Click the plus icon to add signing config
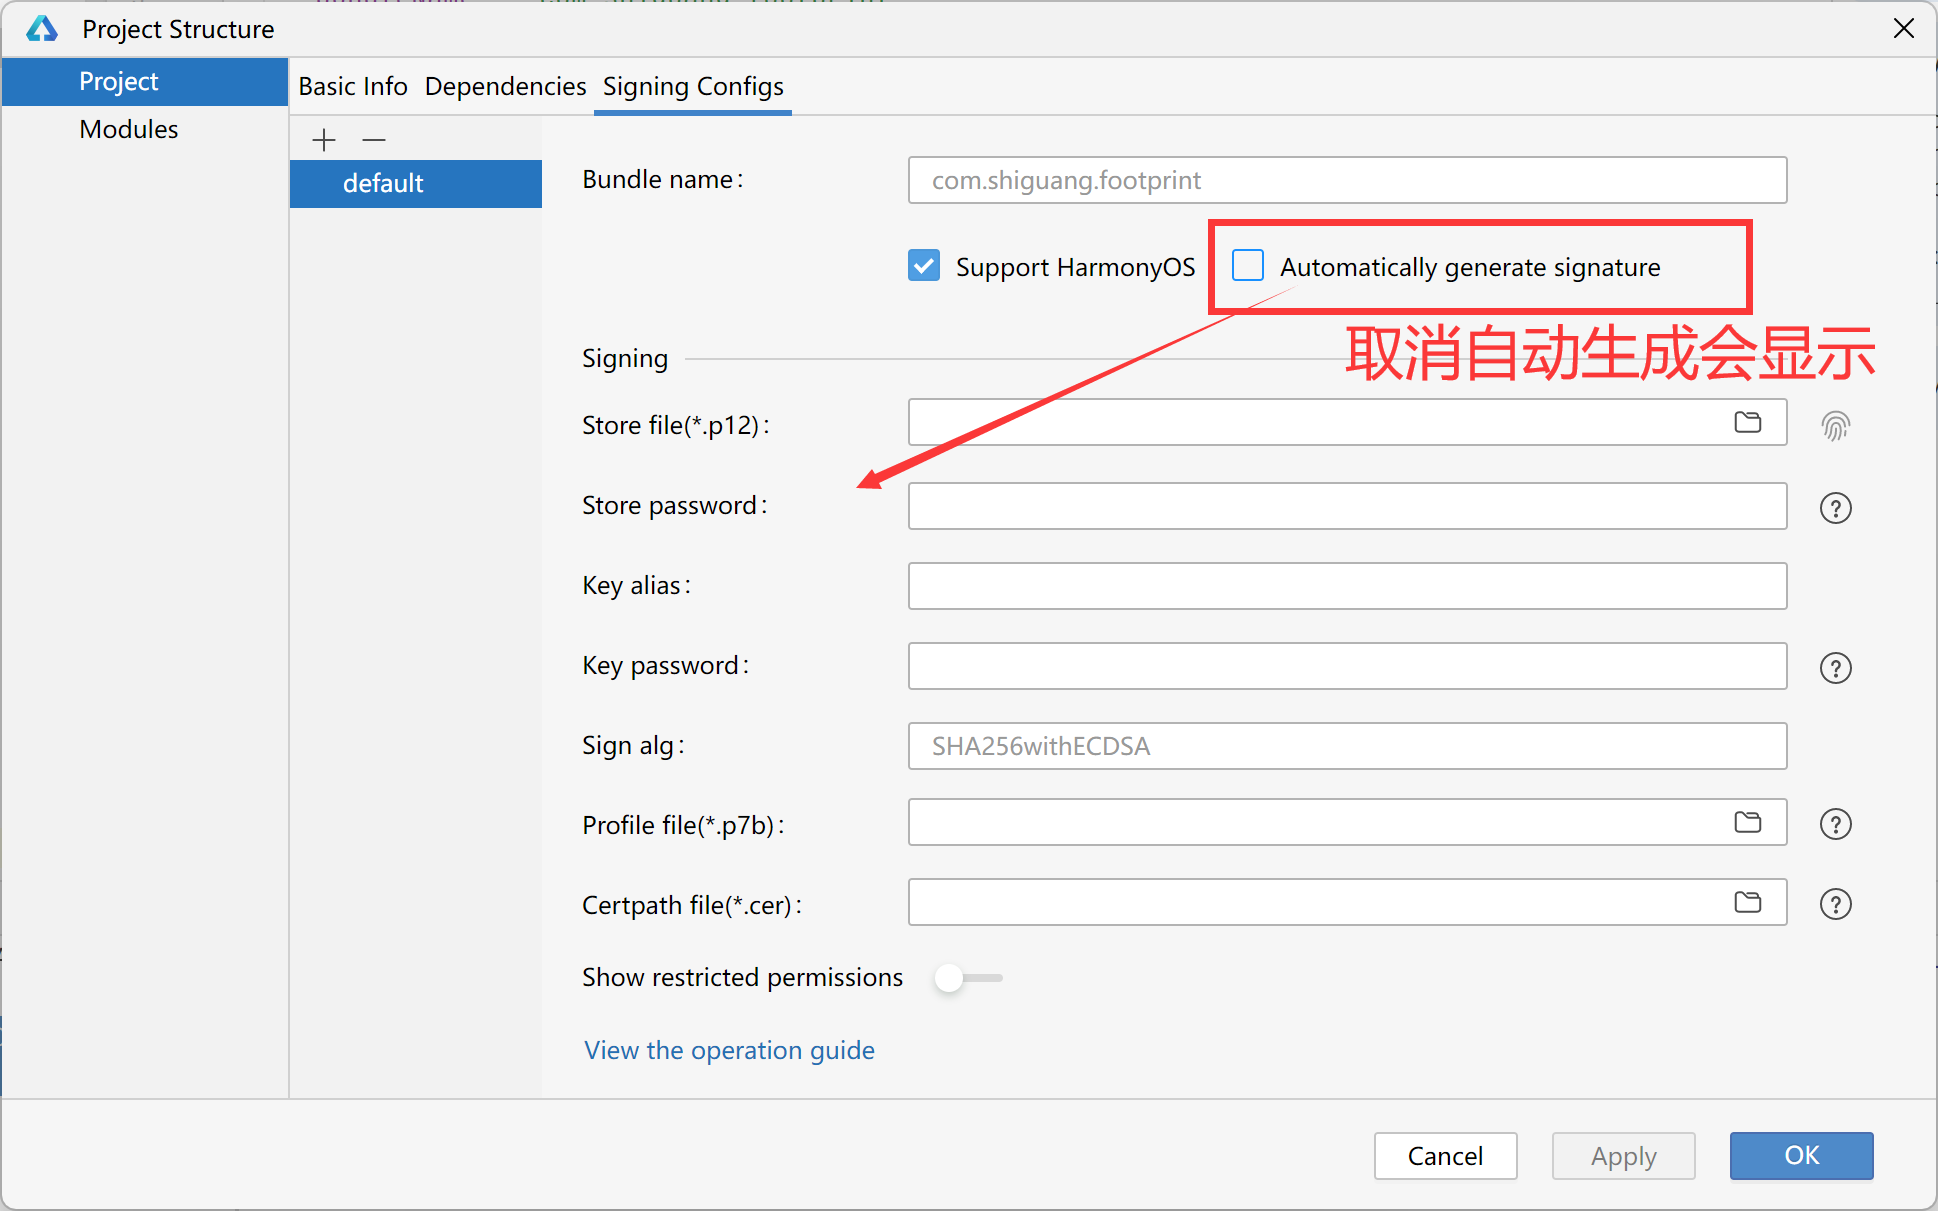This screenshot has height=1211, width=1938. pyautogui.click(x=323, y=140)
